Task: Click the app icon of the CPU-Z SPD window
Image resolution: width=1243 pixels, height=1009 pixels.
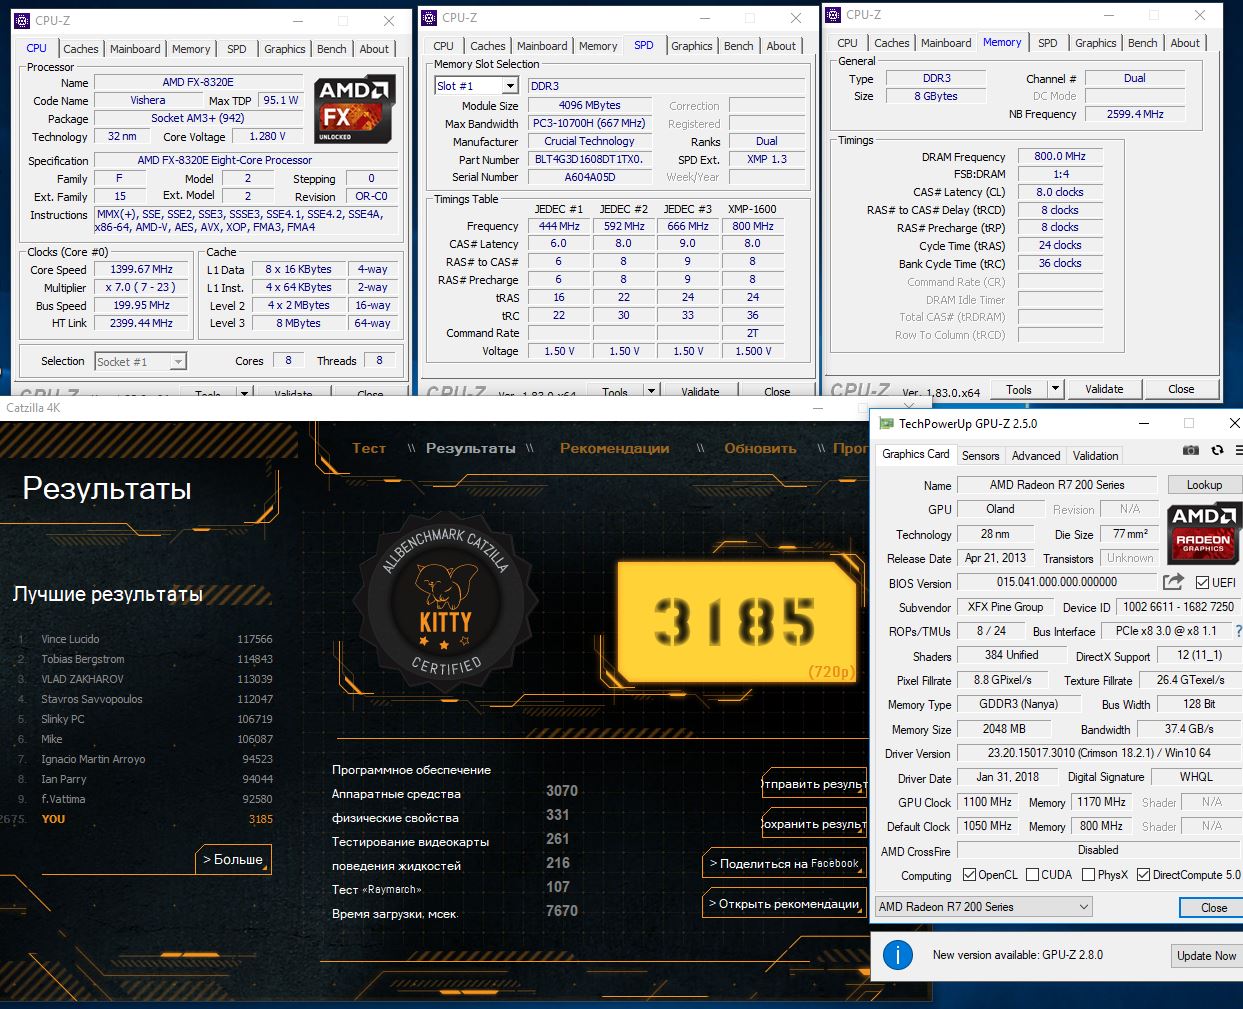Action: (x=429, y=18)
